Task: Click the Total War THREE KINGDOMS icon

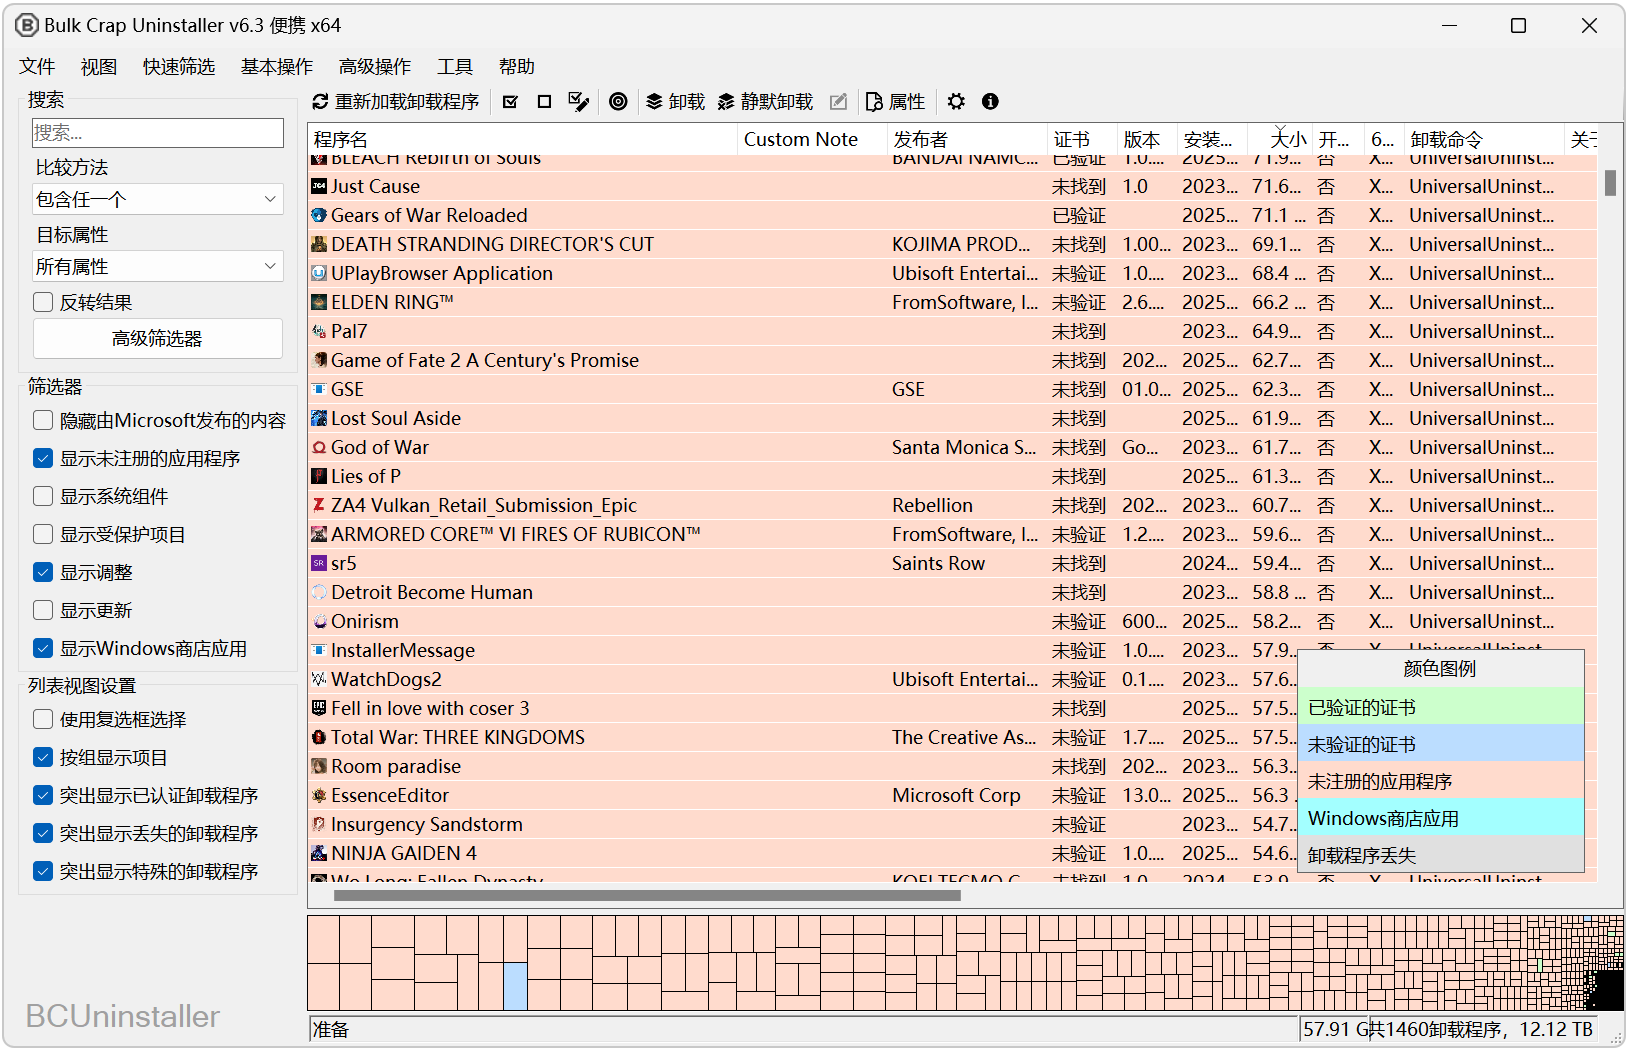Action: pyautogui.click(x=319, y=737)
